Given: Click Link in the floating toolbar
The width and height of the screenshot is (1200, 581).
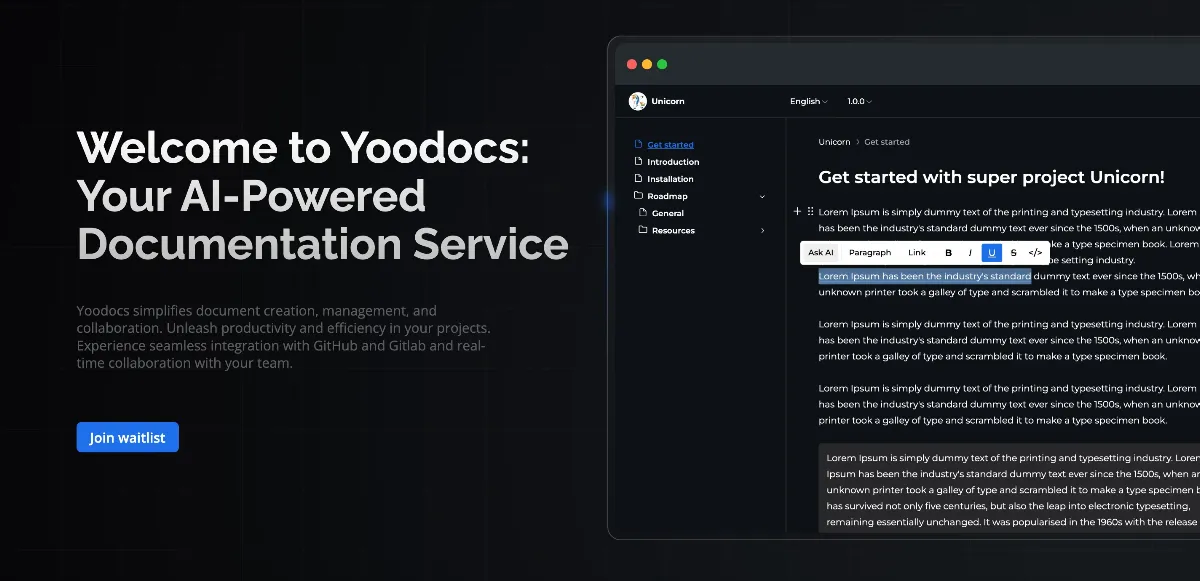Looking at the screenshot, I should click(917, 253).
